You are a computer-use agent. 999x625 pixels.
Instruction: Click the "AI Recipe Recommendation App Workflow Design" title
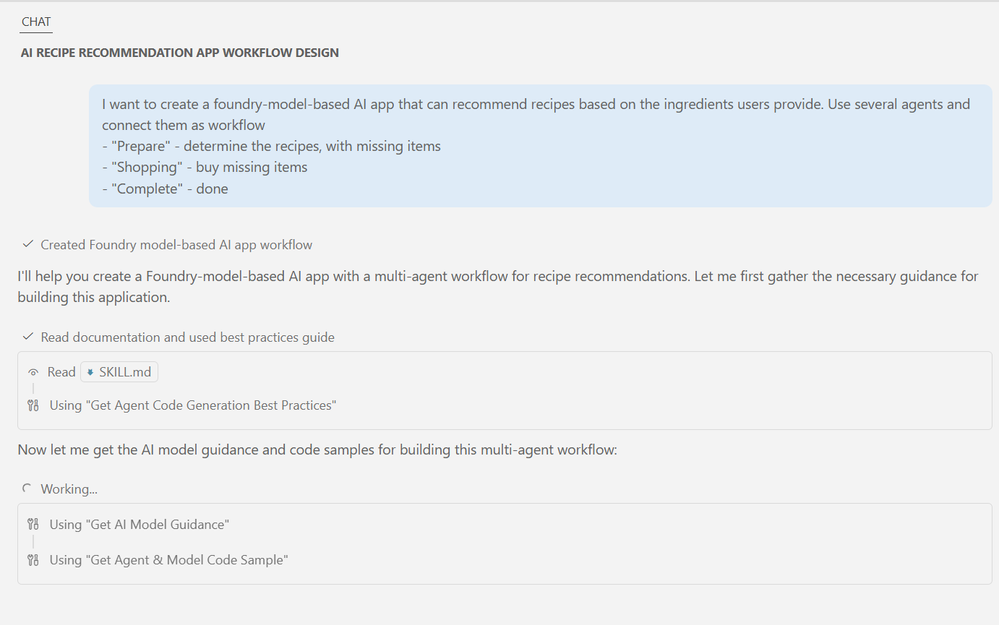[180, 53]
